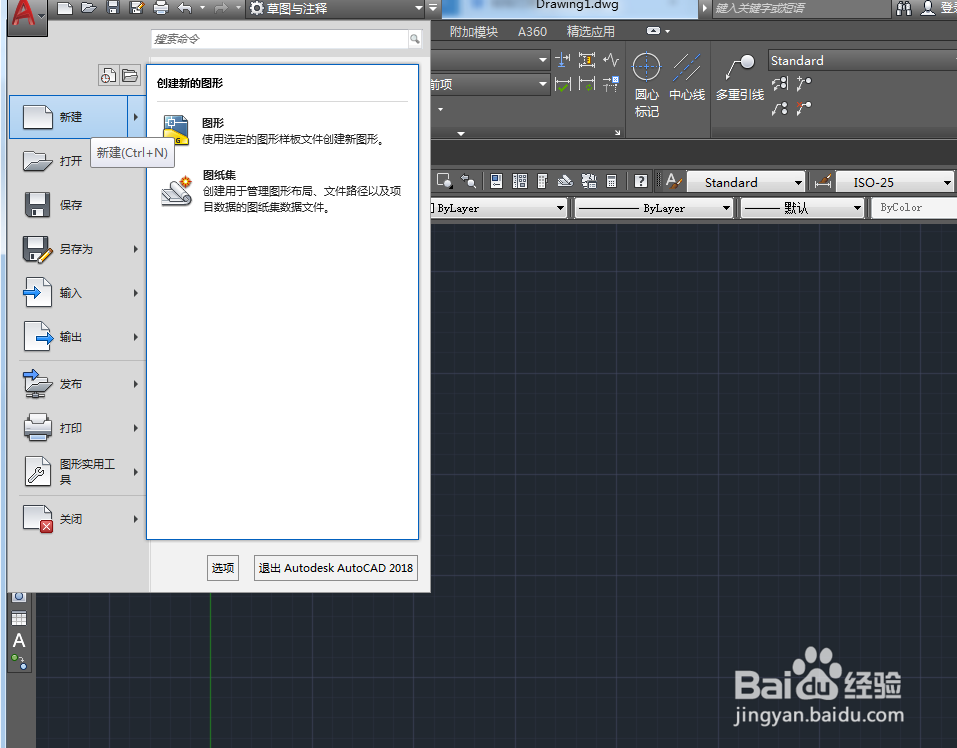The width and height of the screenshot is (957, 748).
Task: Open the multileader style Standard combo box
Action: coord(861,60)
